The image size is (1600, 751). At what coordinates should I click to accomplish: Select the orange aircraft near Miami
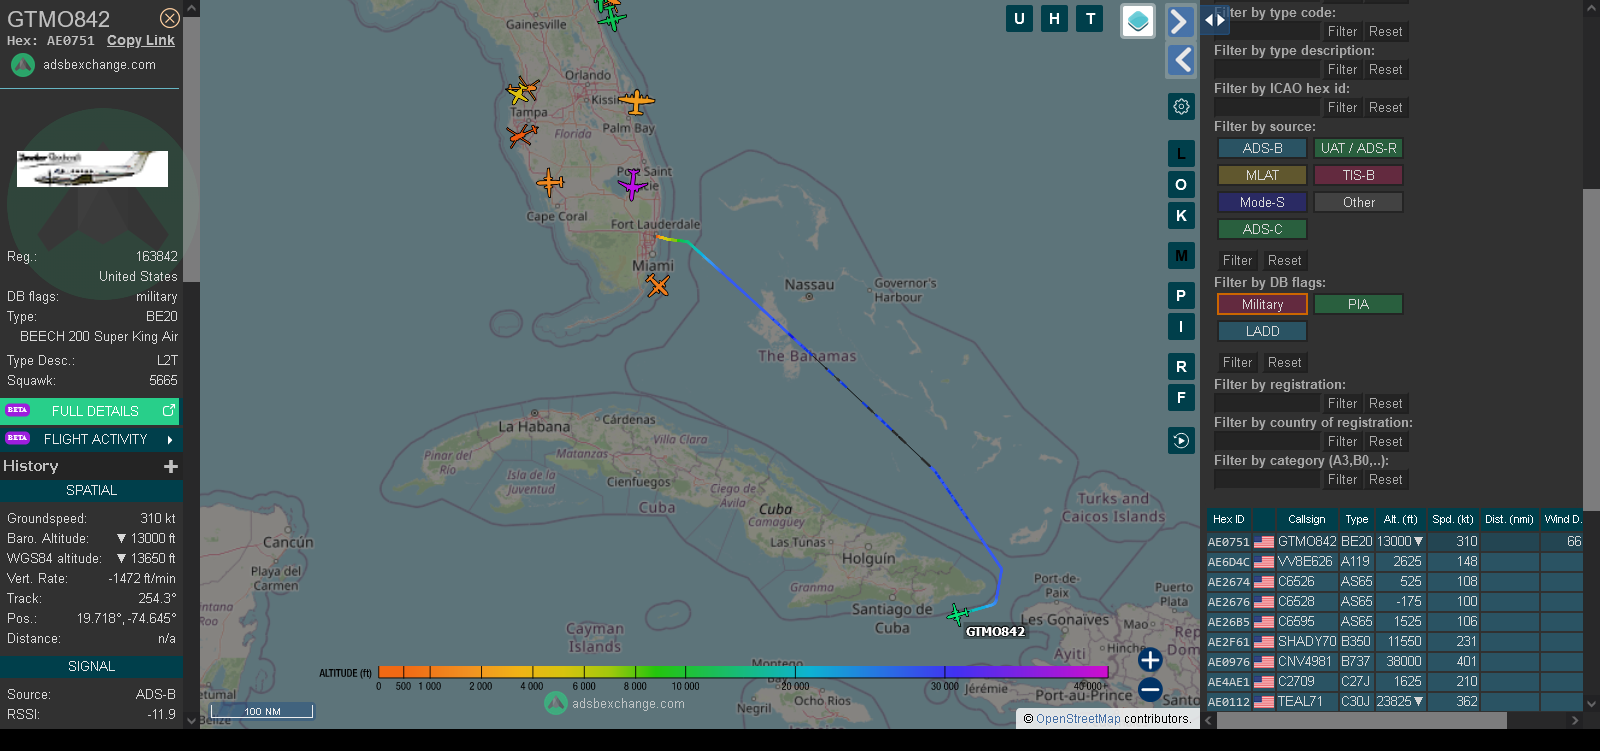(x=657, y=286)
